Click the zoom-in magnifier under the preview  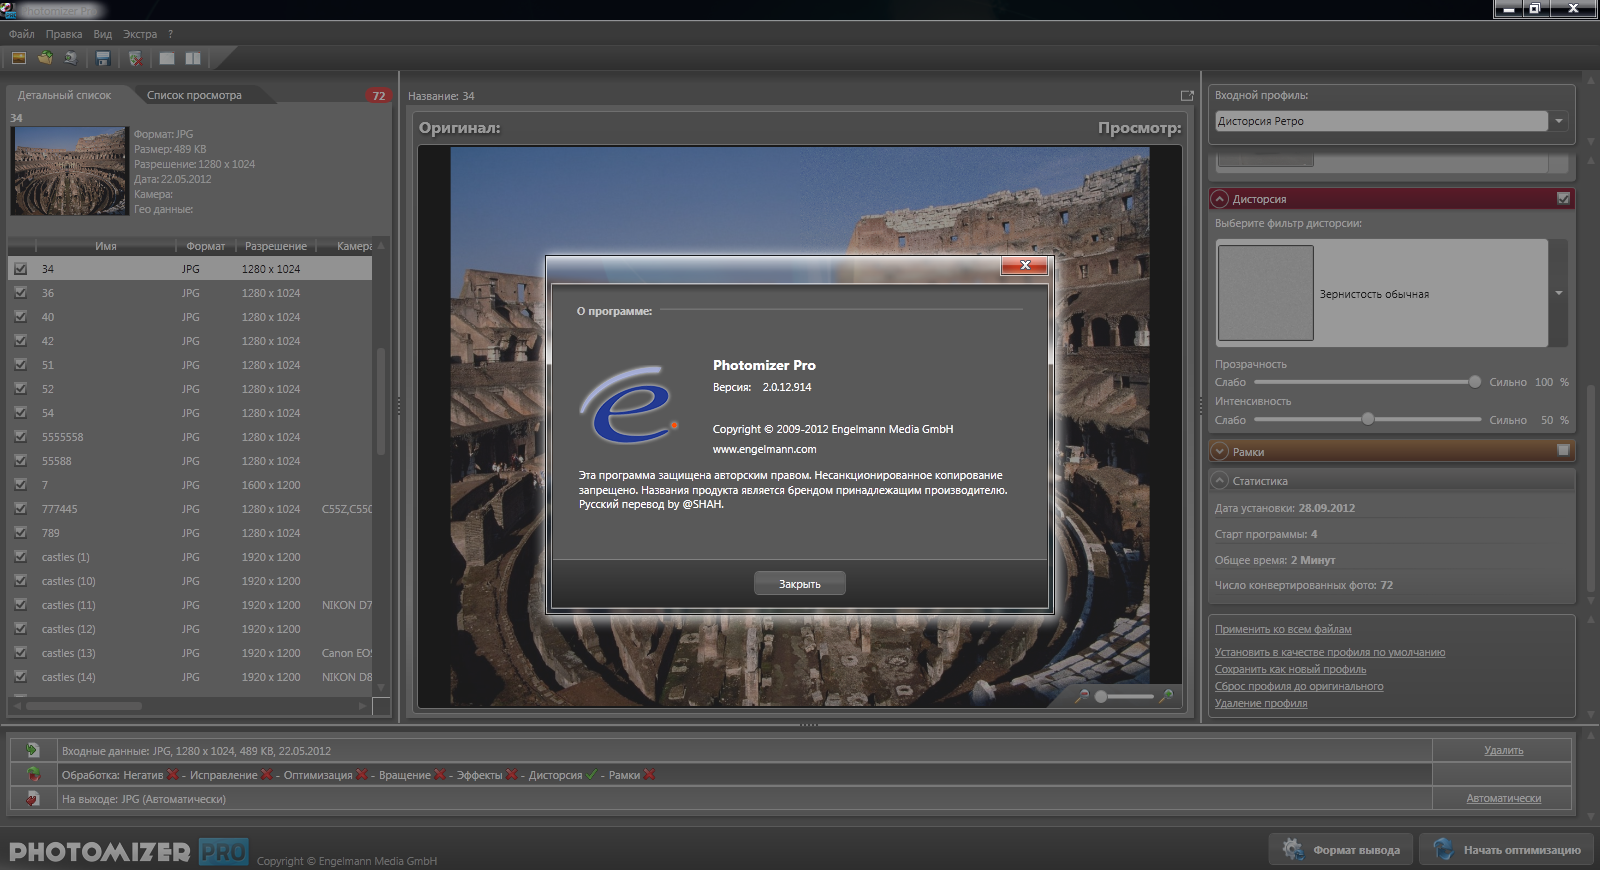click(1166, 696)
